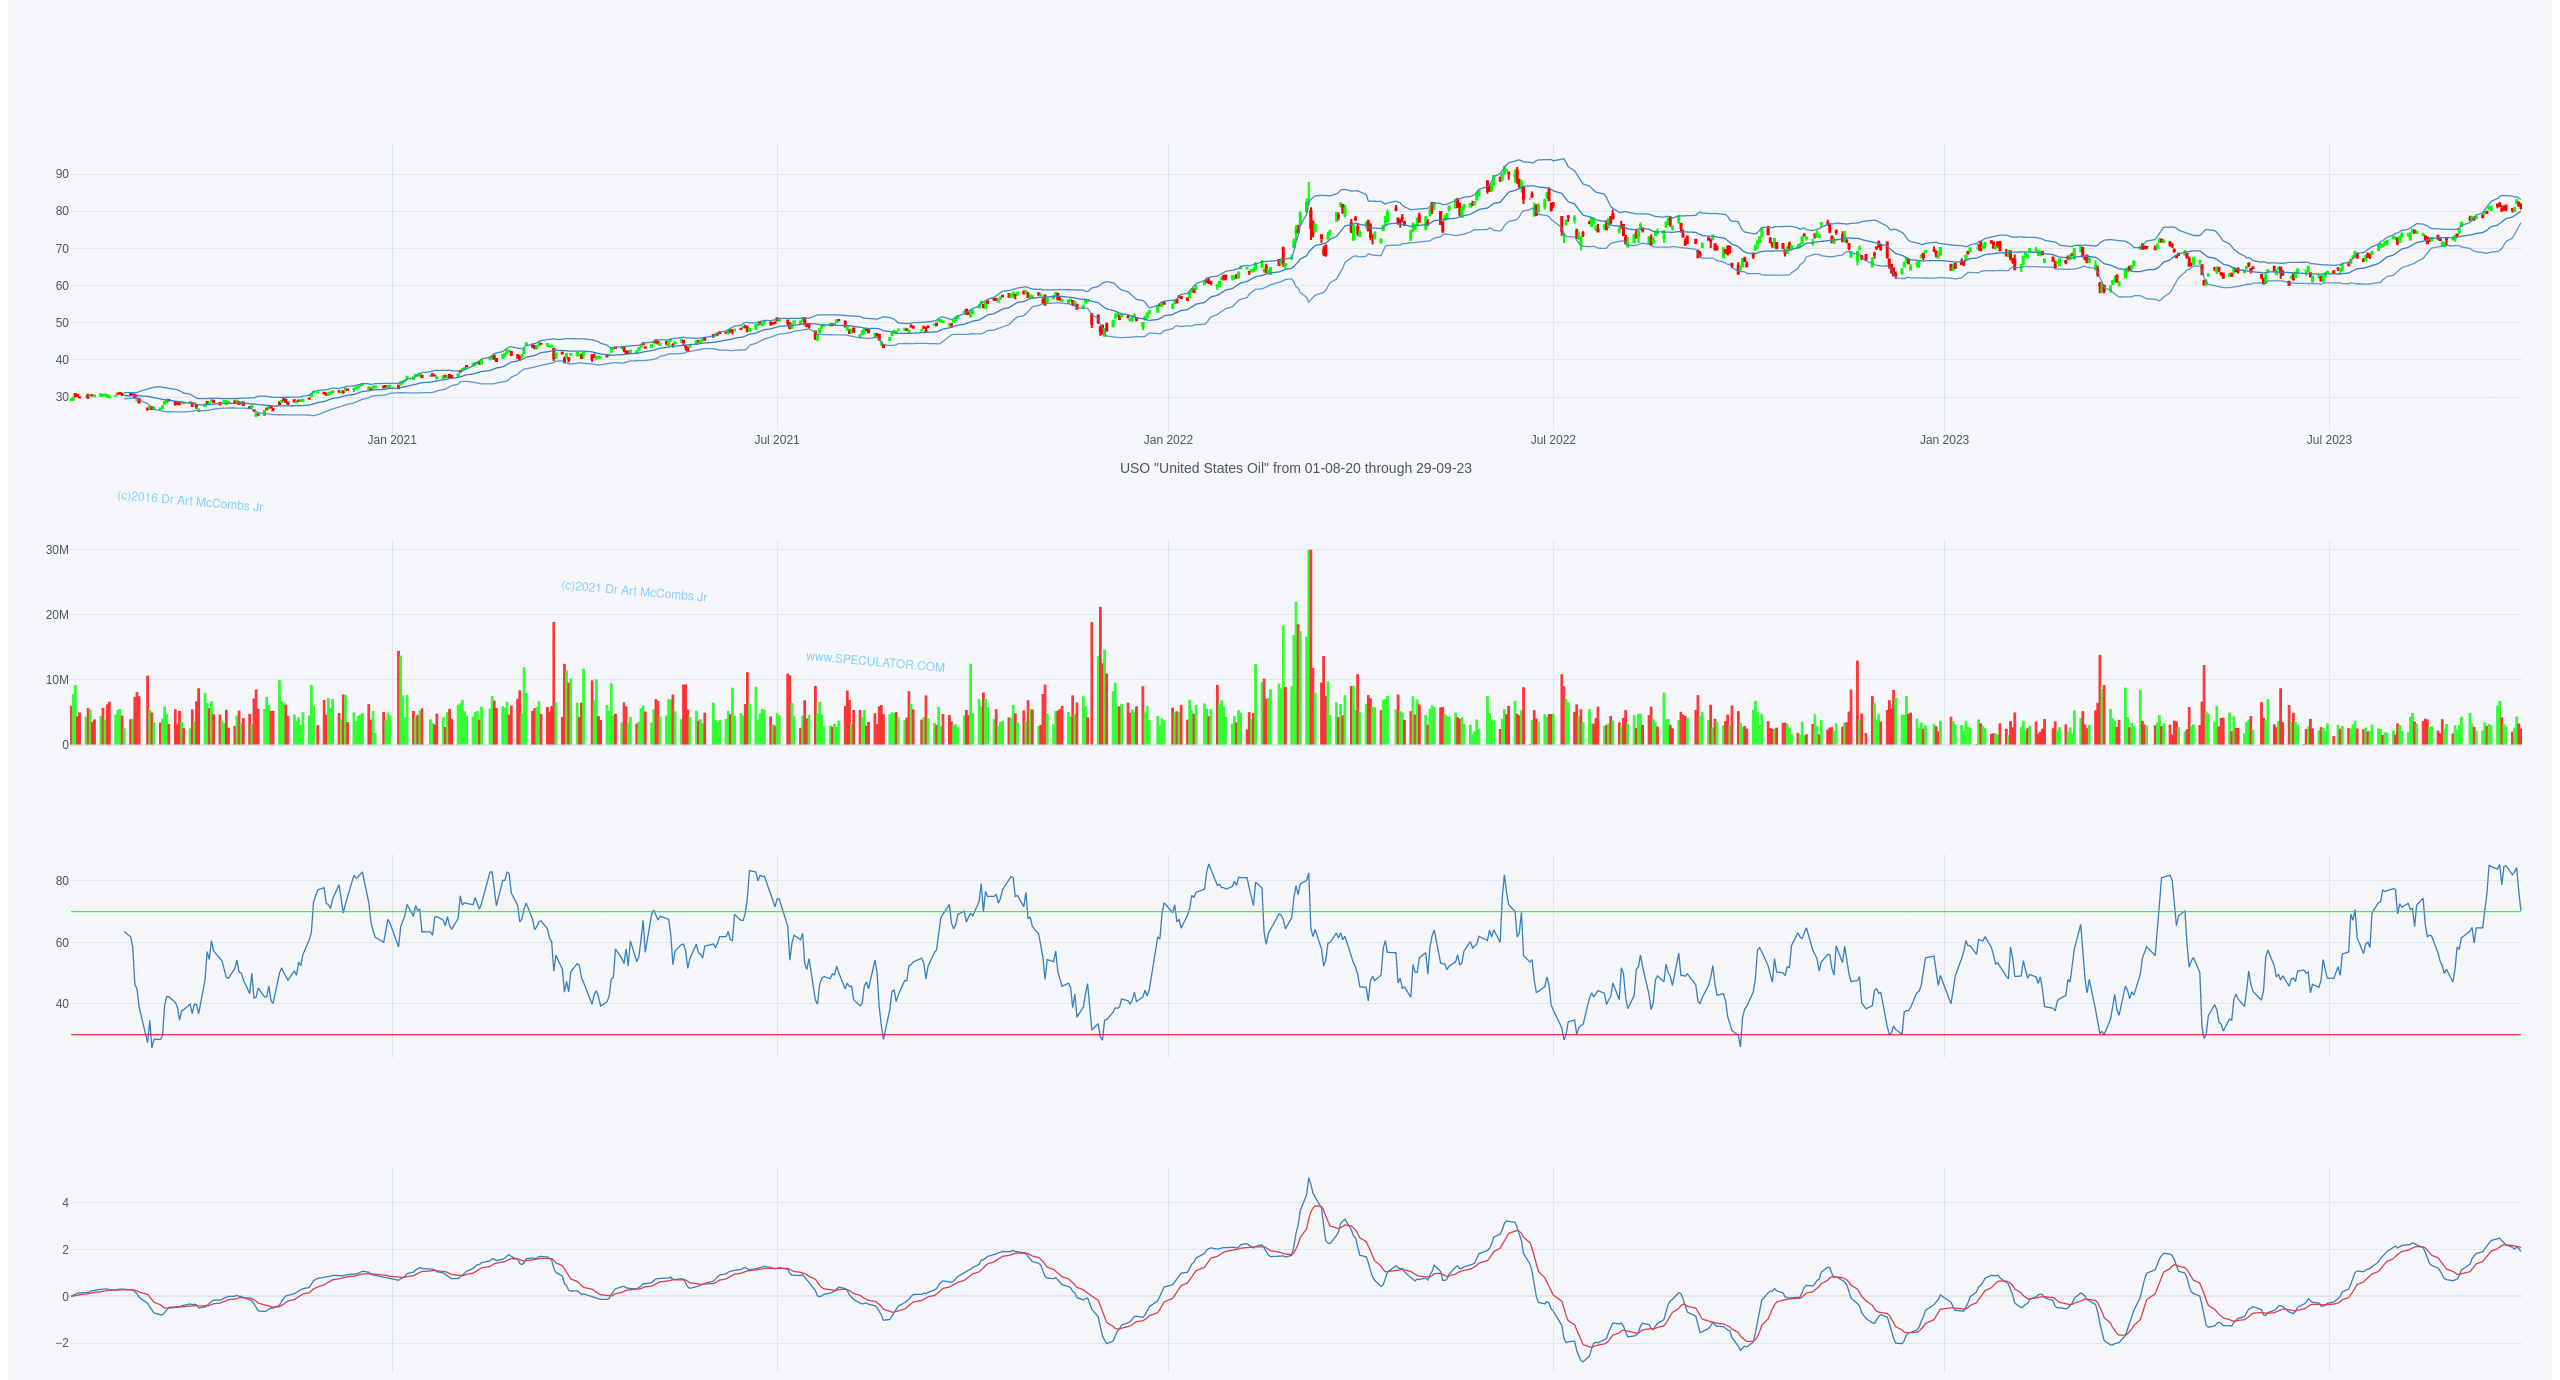Click the chart title USO "United States Oil"

[1295, 468]
